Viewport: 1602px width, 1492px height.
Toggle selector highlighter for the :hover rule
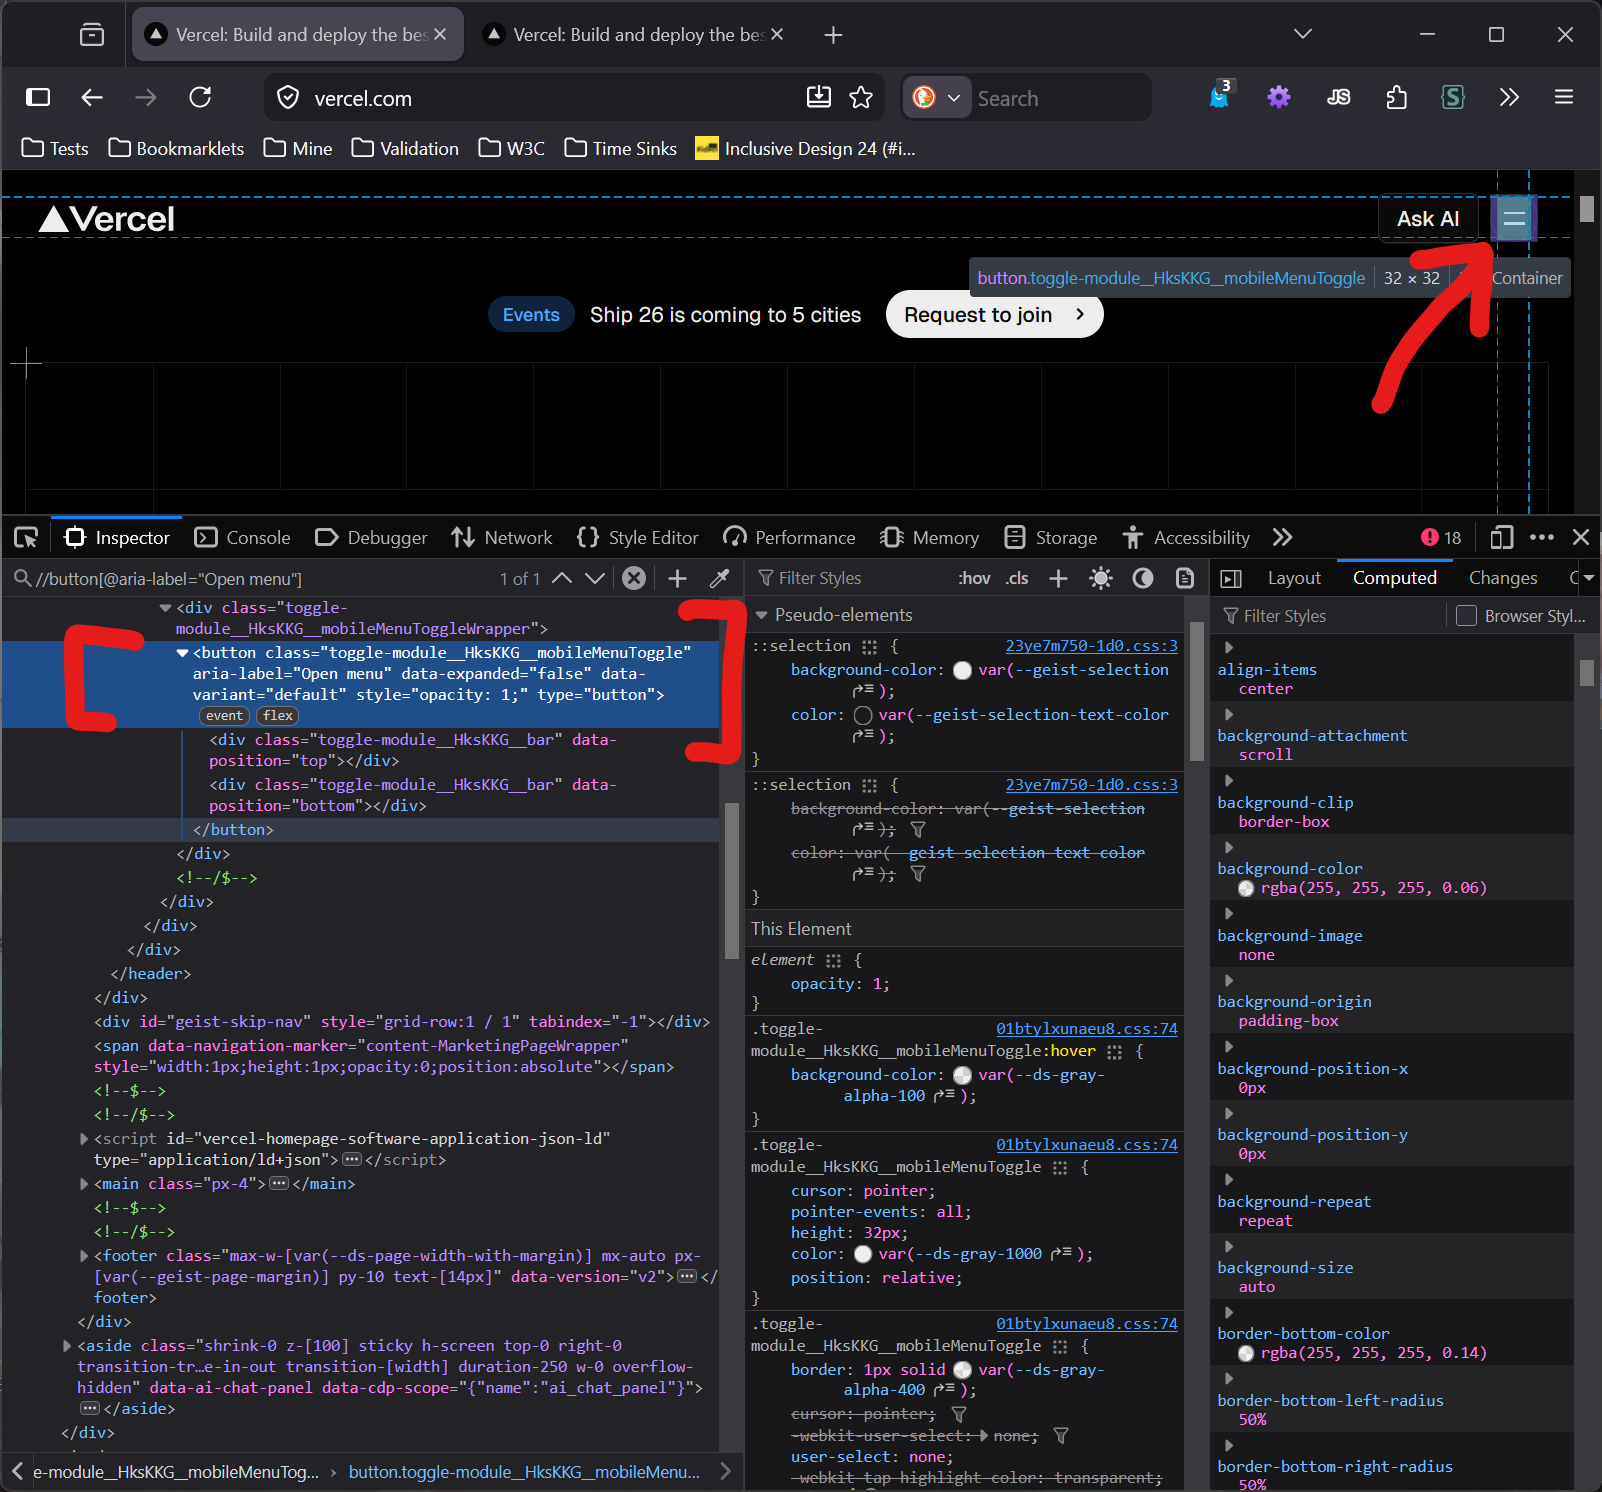click(1115, 1052)
